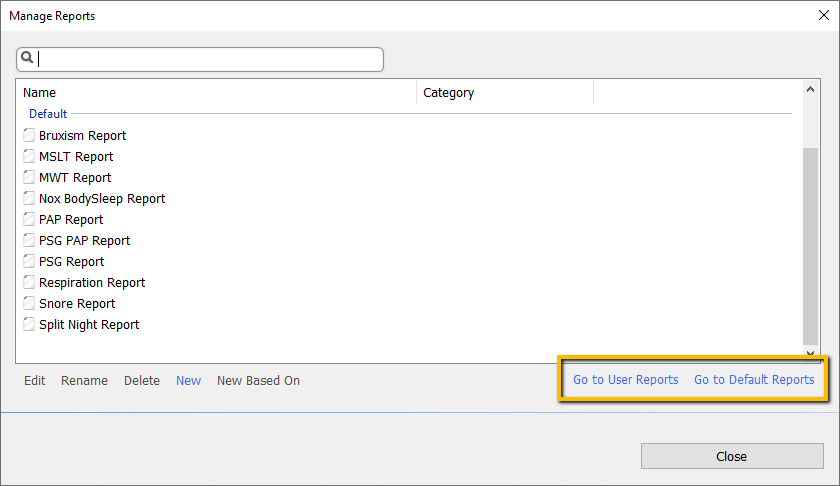Click the Respiration Report document icon
Screen dimensions: 840x486
(29, 282)
